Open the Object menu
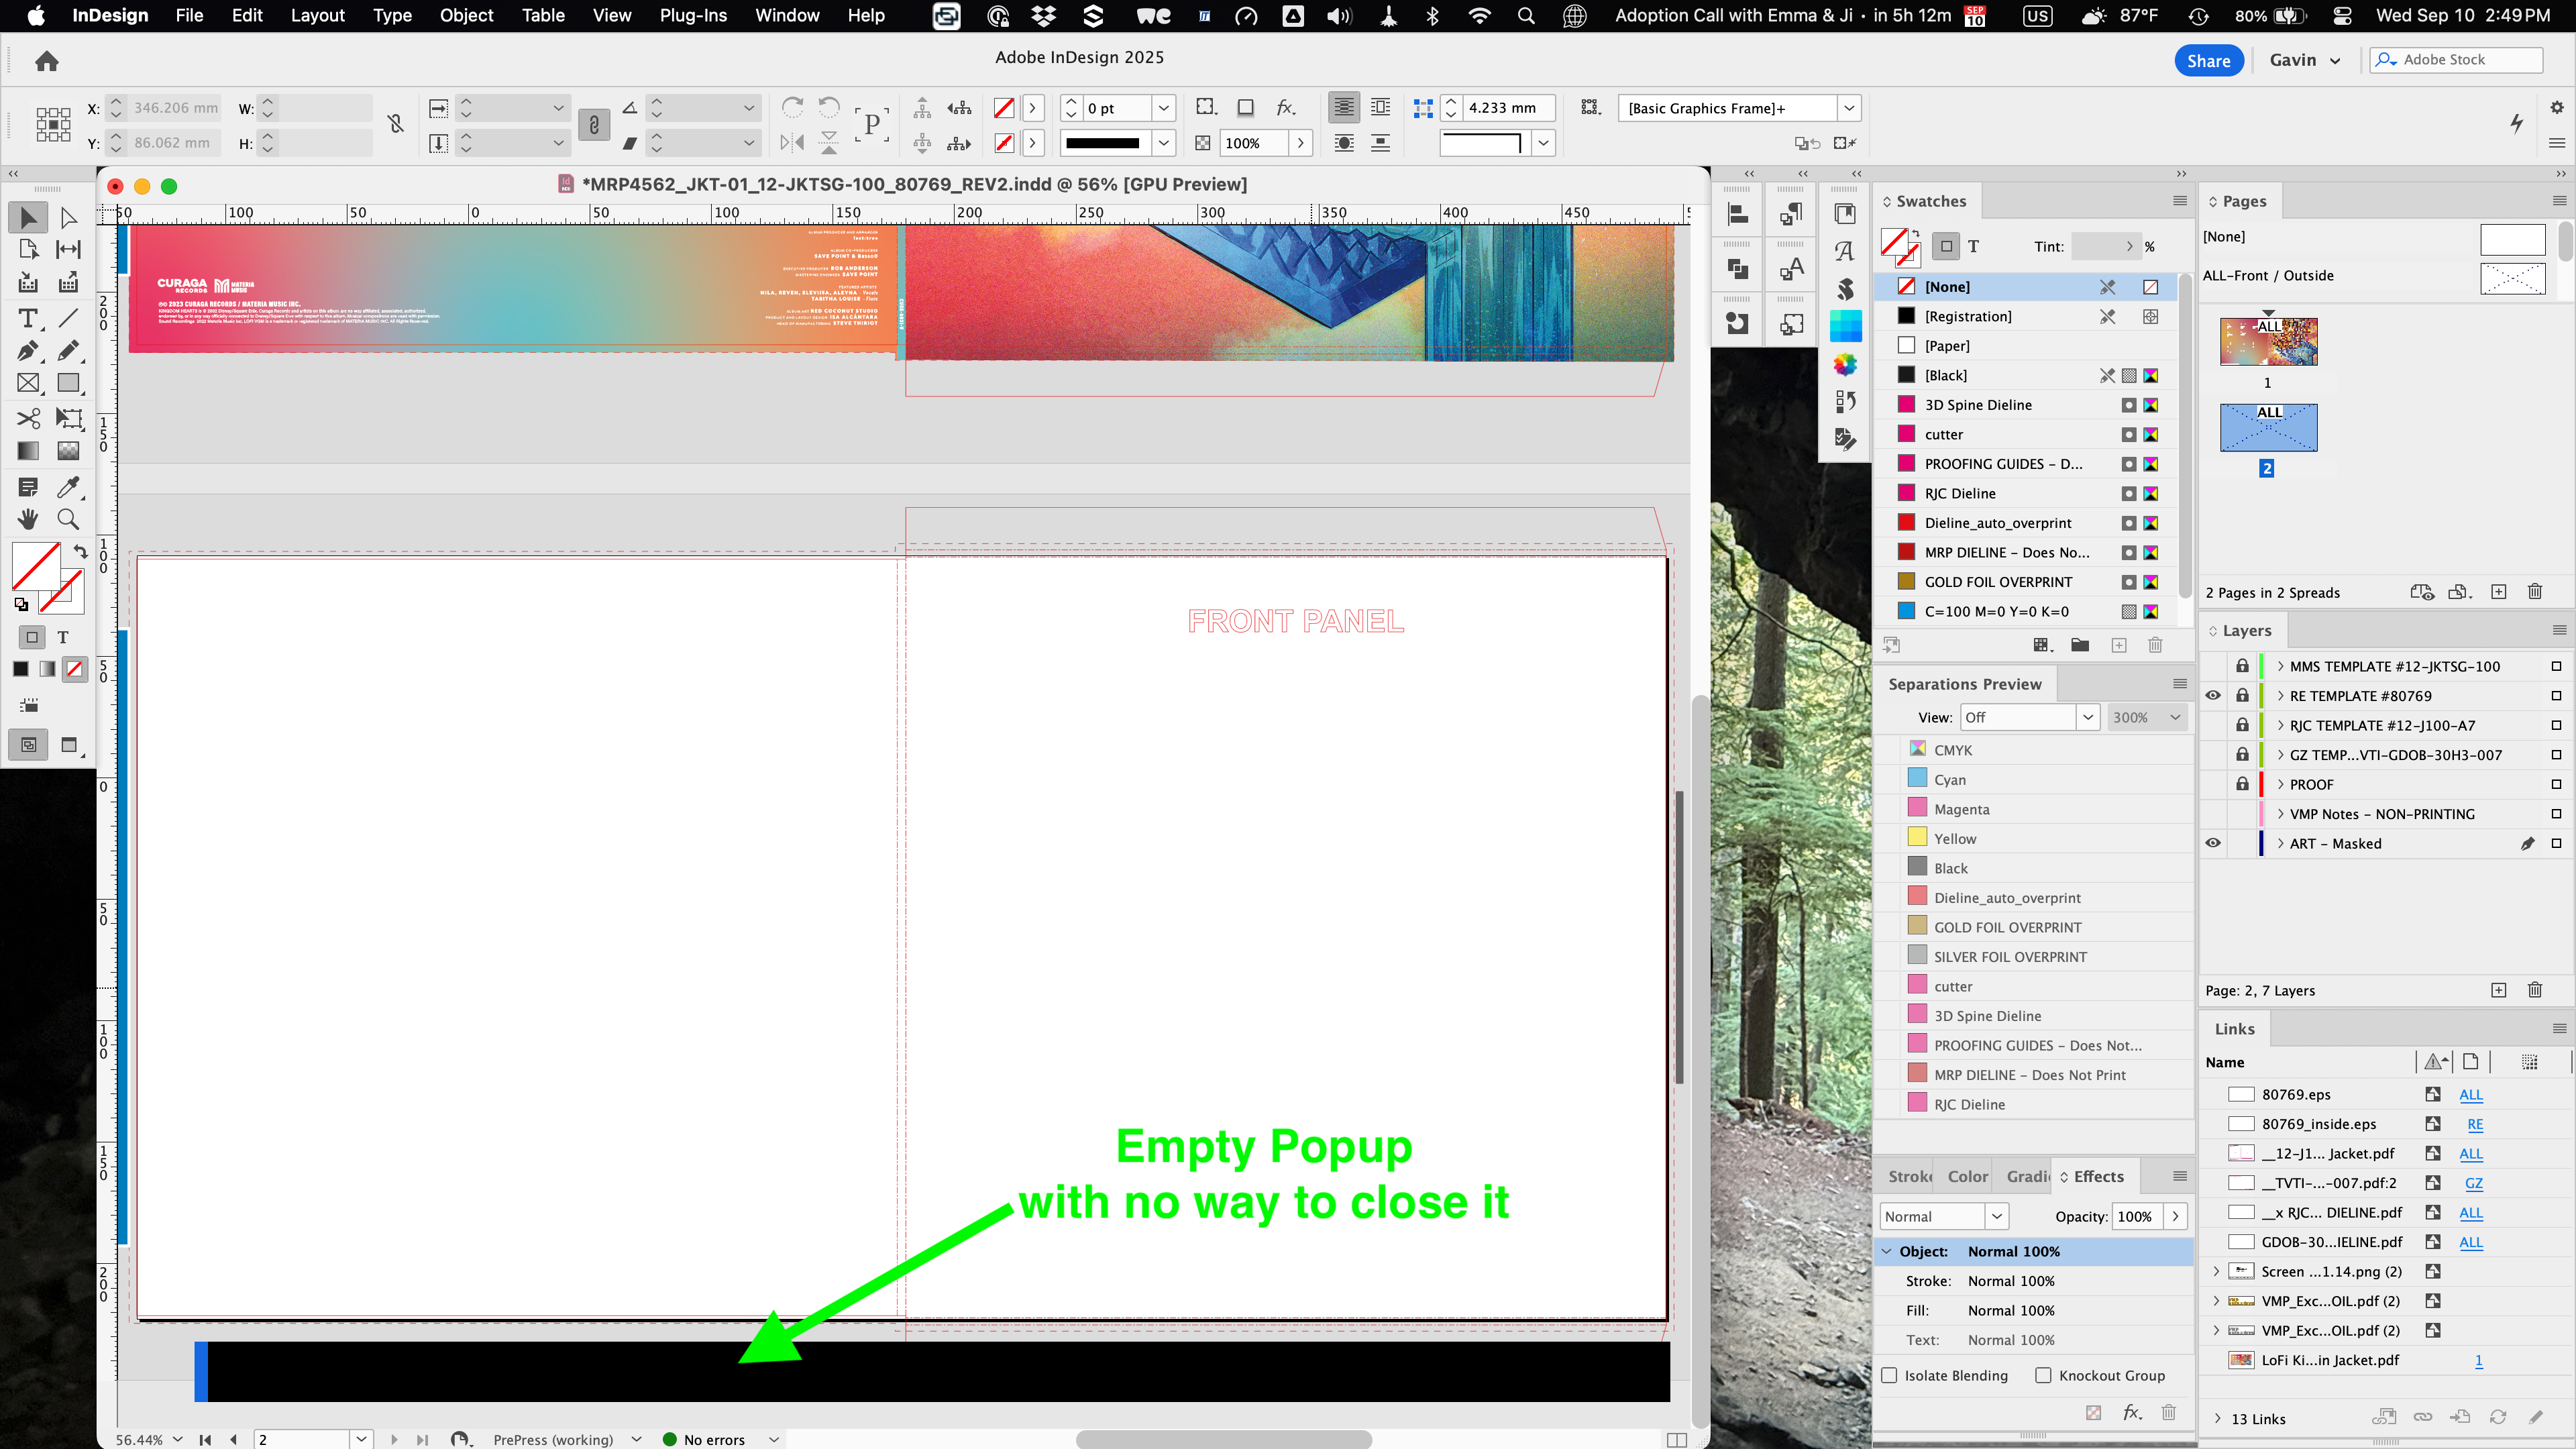2576x1449 pixels. [x=466, y=15]
